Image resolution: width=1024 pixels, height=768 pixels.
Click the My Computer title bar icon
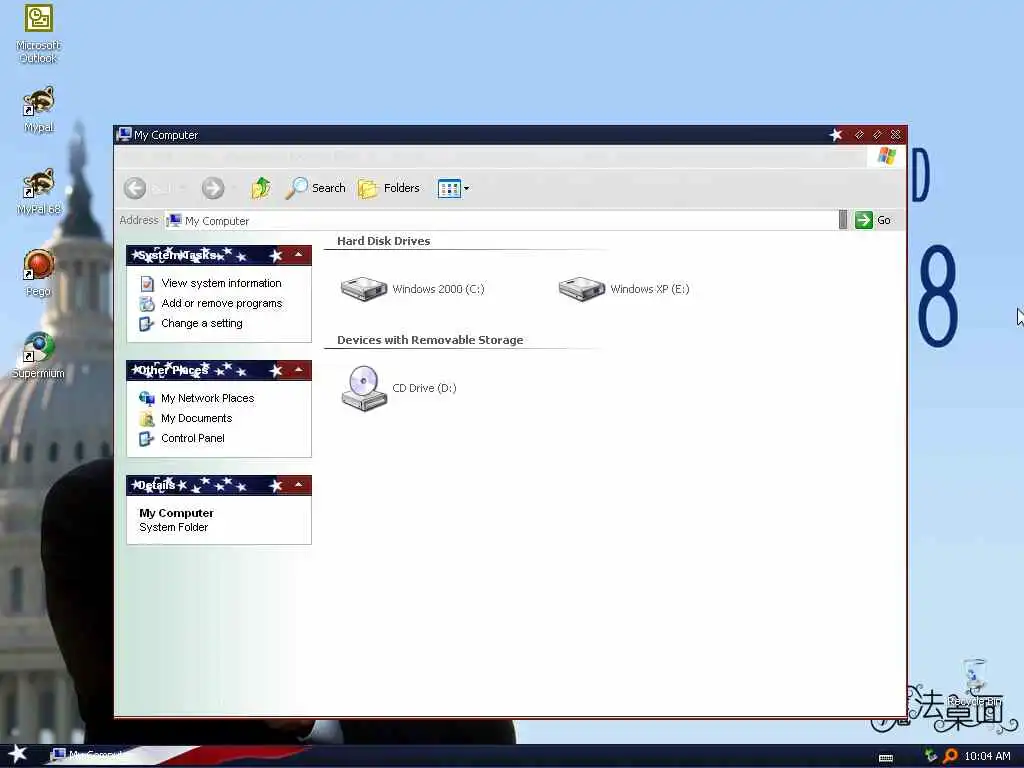pos(124,135)
